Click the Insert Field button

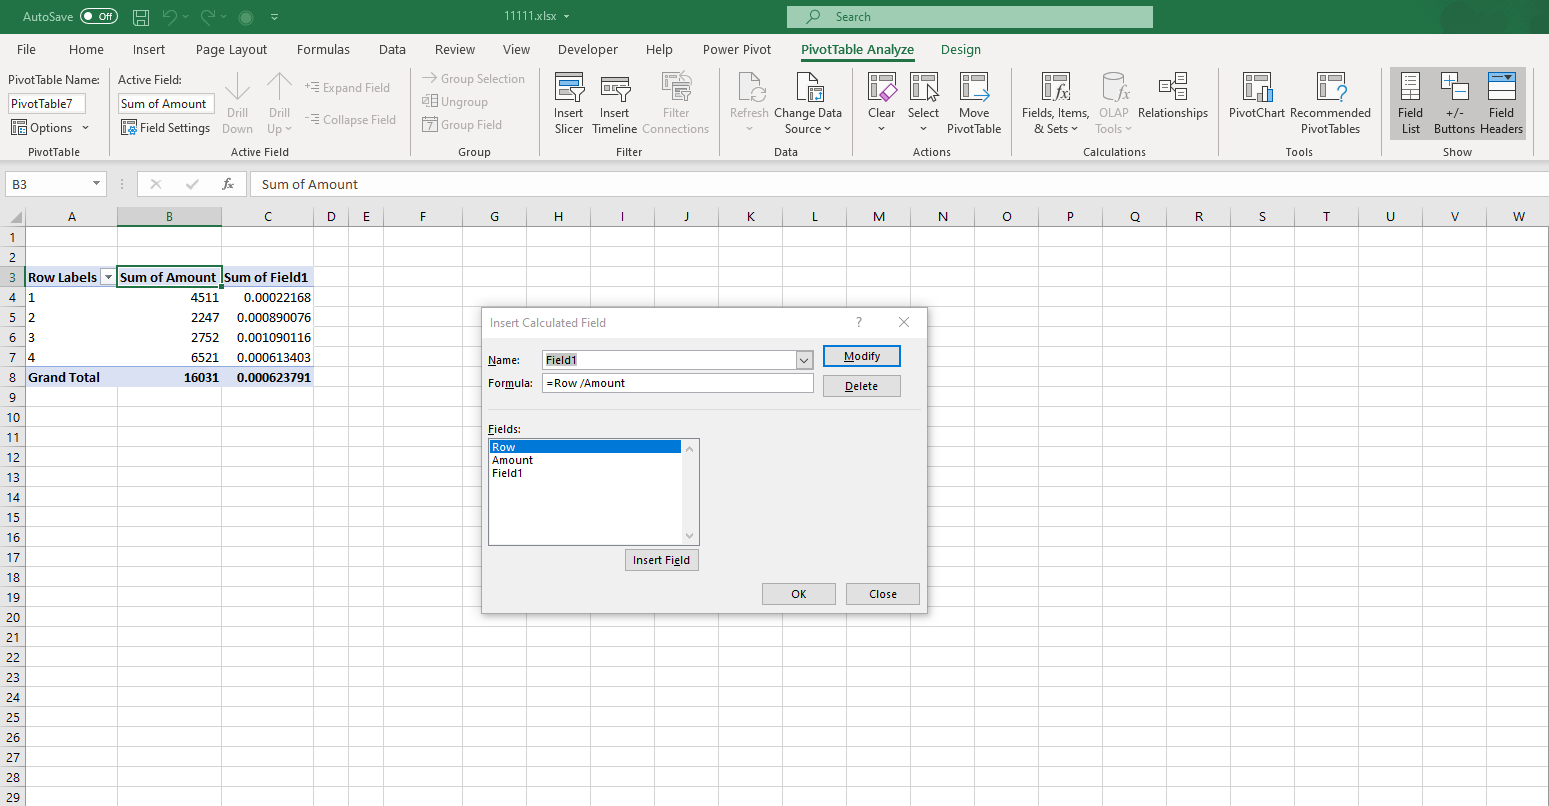[x=661, y=560]
